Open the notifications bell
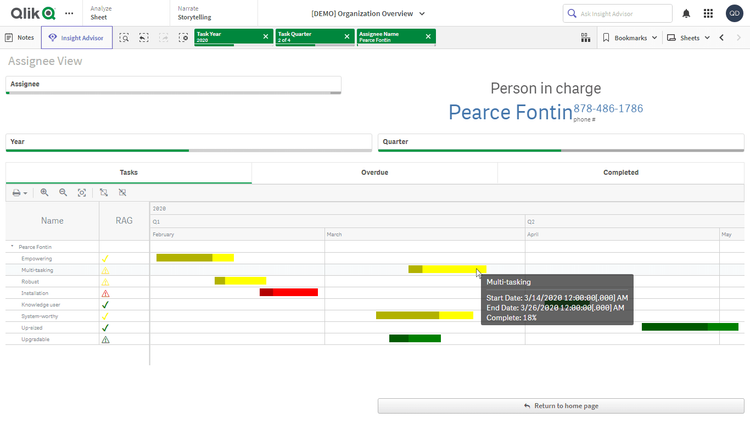The height and width of the screenshot is (422, 750). 686,13
